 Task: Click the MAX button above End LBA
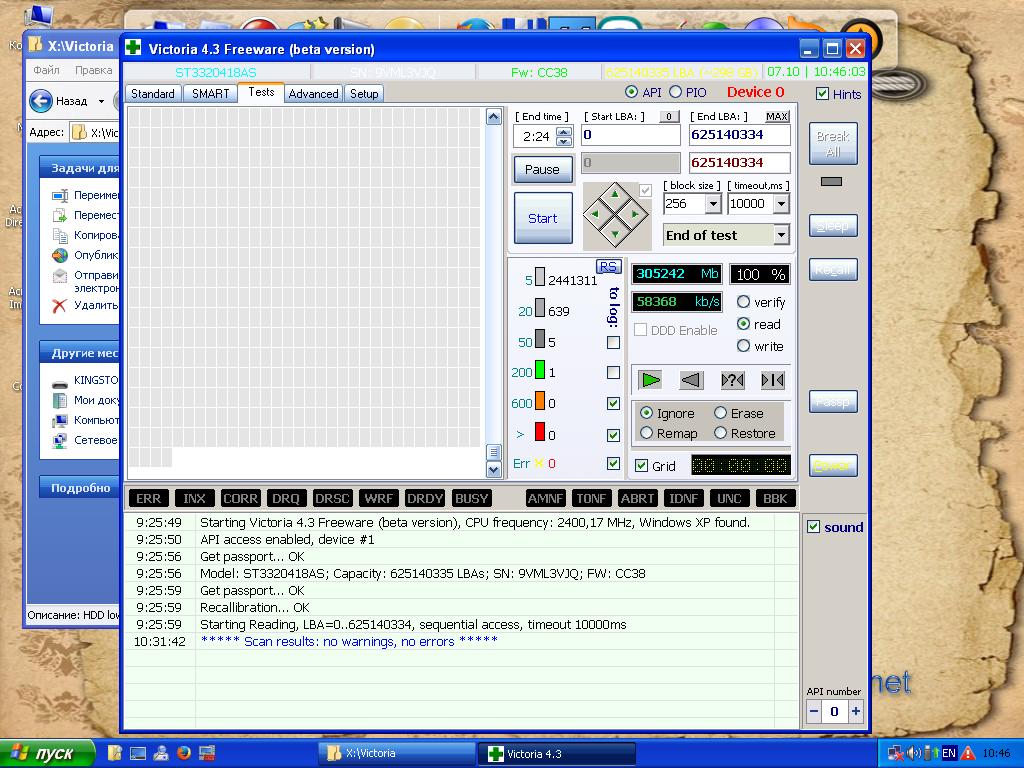click(x=776, y=116)
